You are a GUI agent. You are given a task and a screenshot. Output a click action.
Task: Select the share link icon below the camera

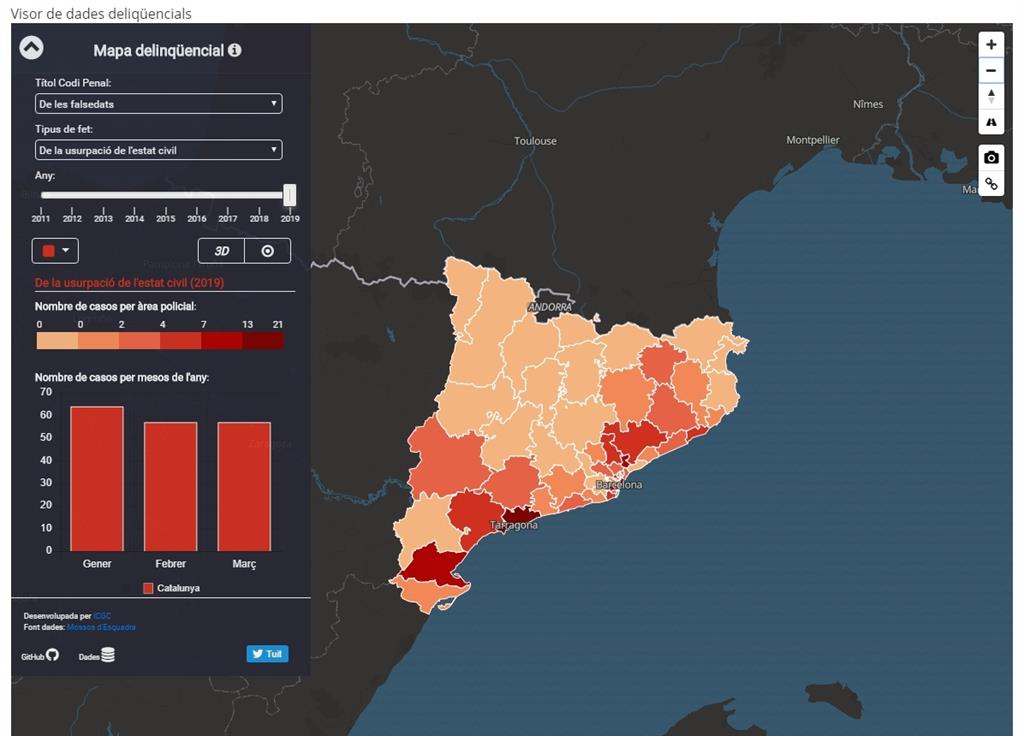991,184
